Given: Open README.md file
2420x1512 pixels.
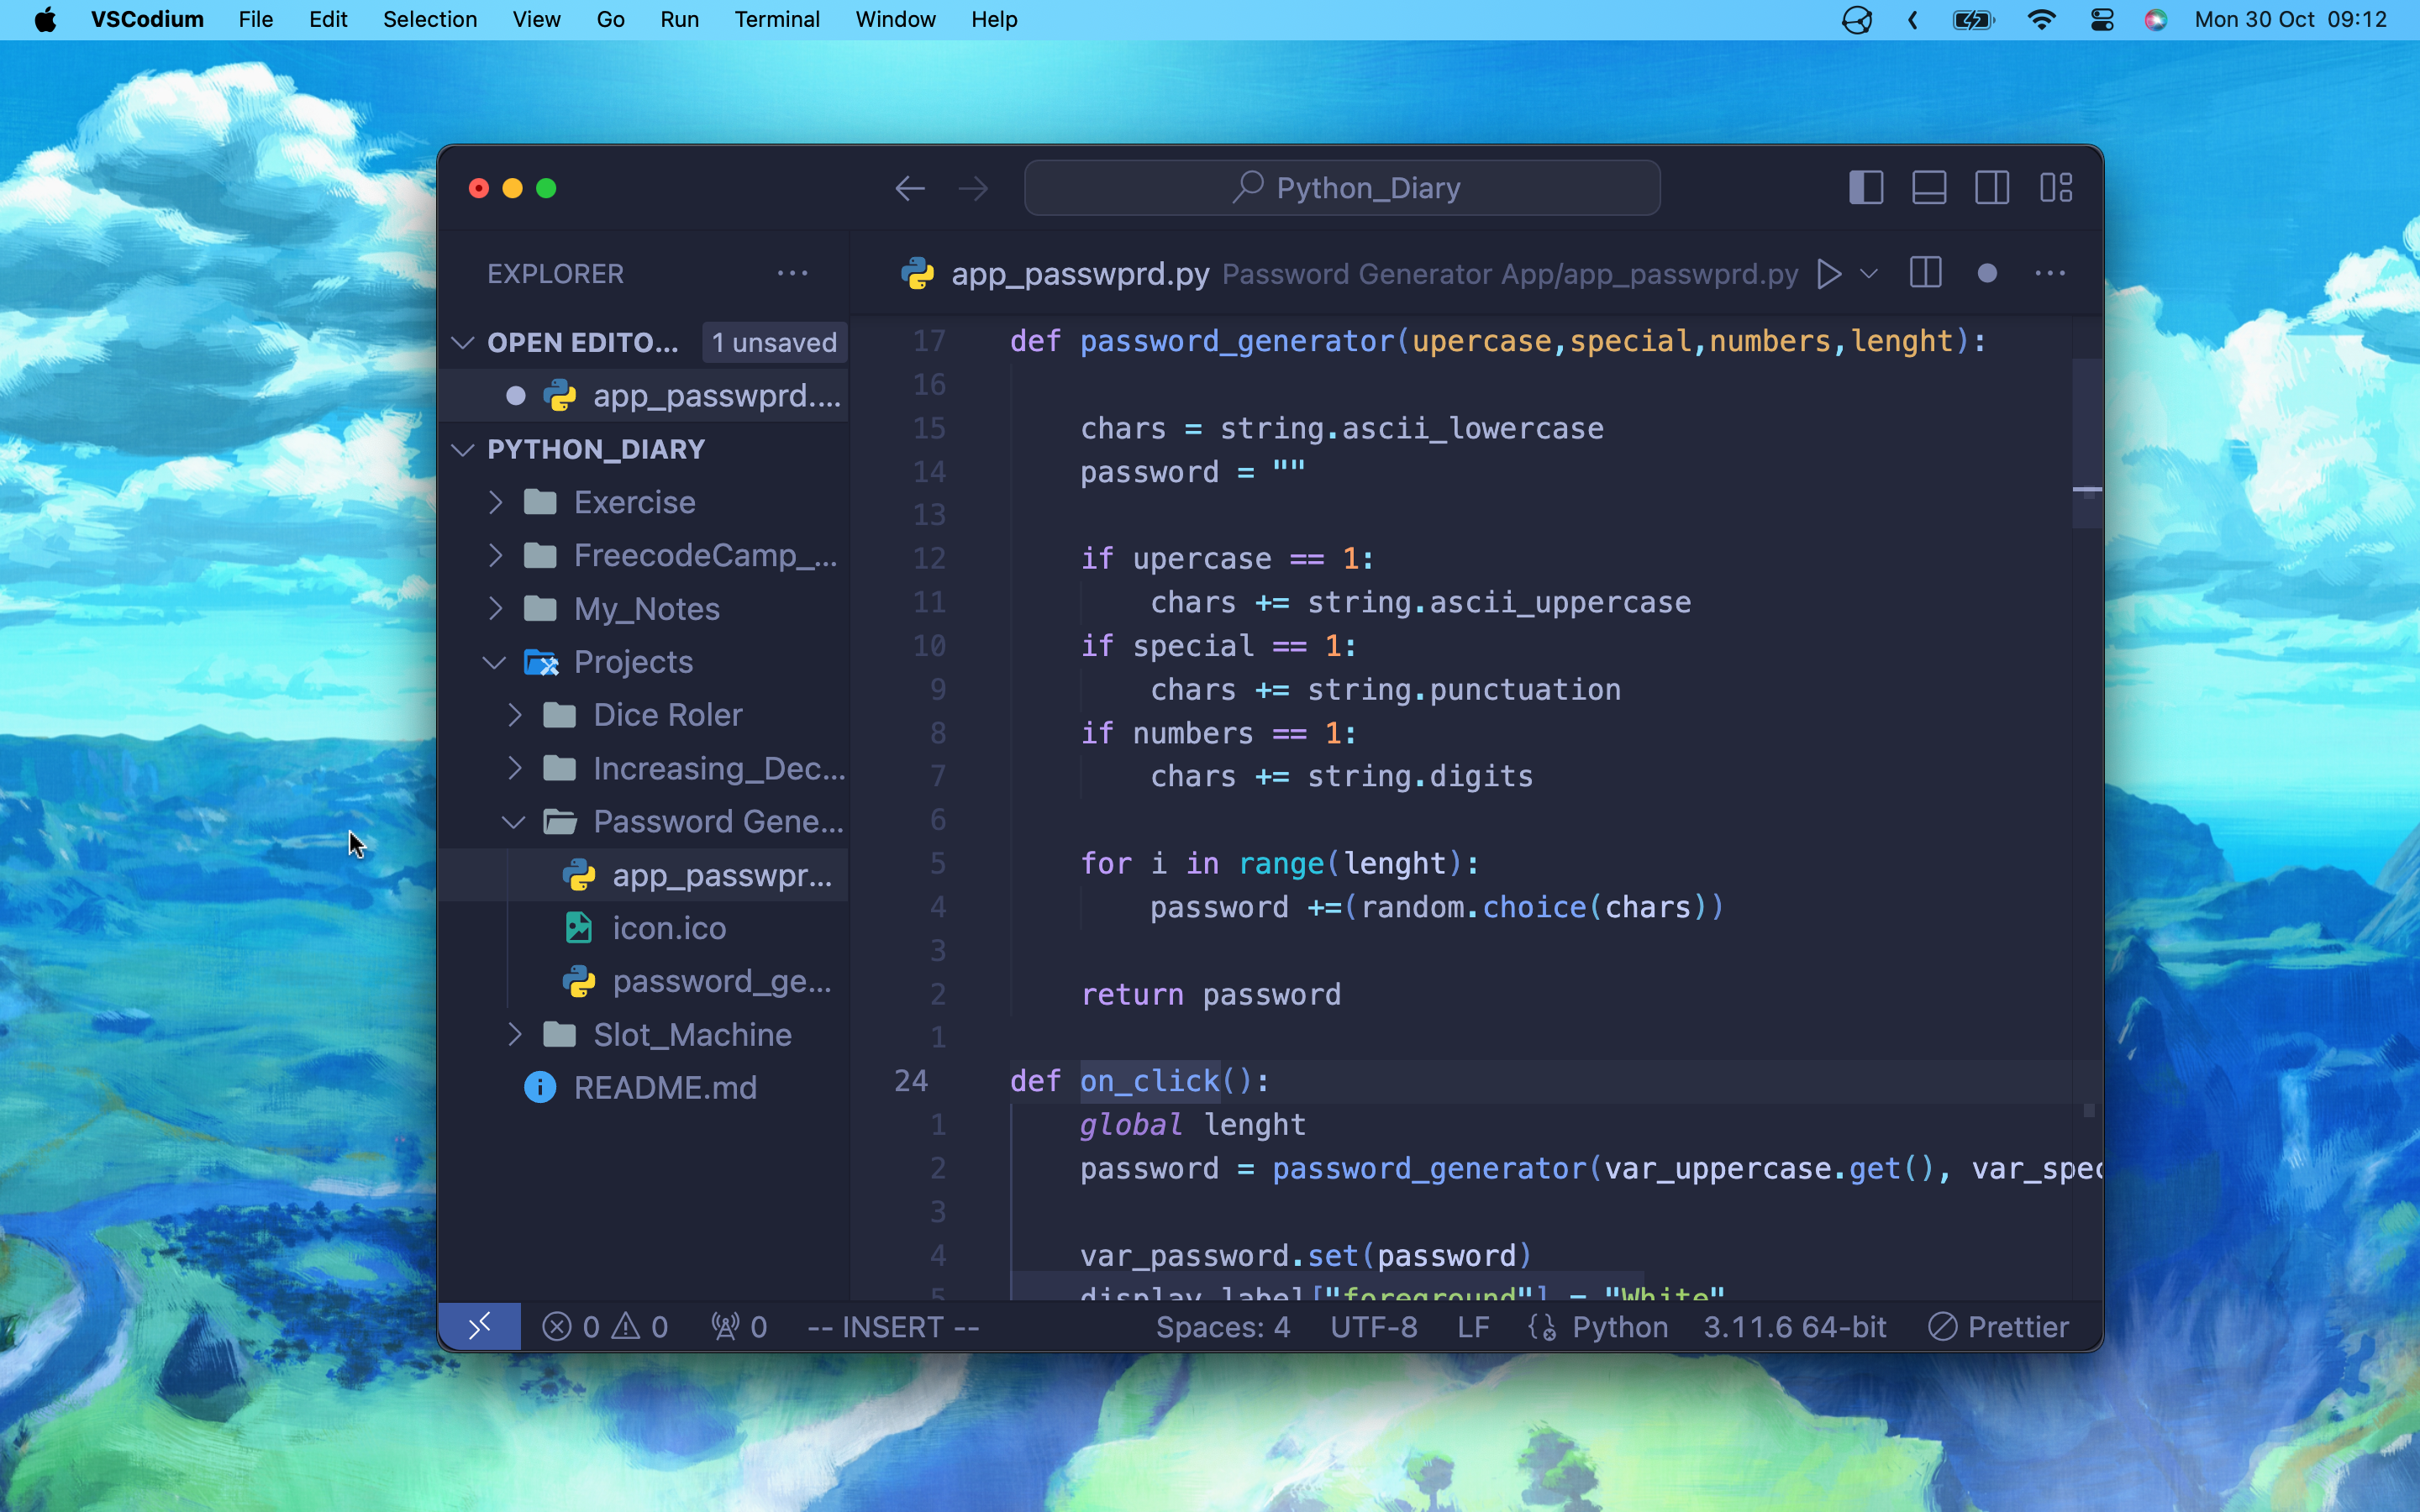Looking at the screenshot, I should (644, 1088).
